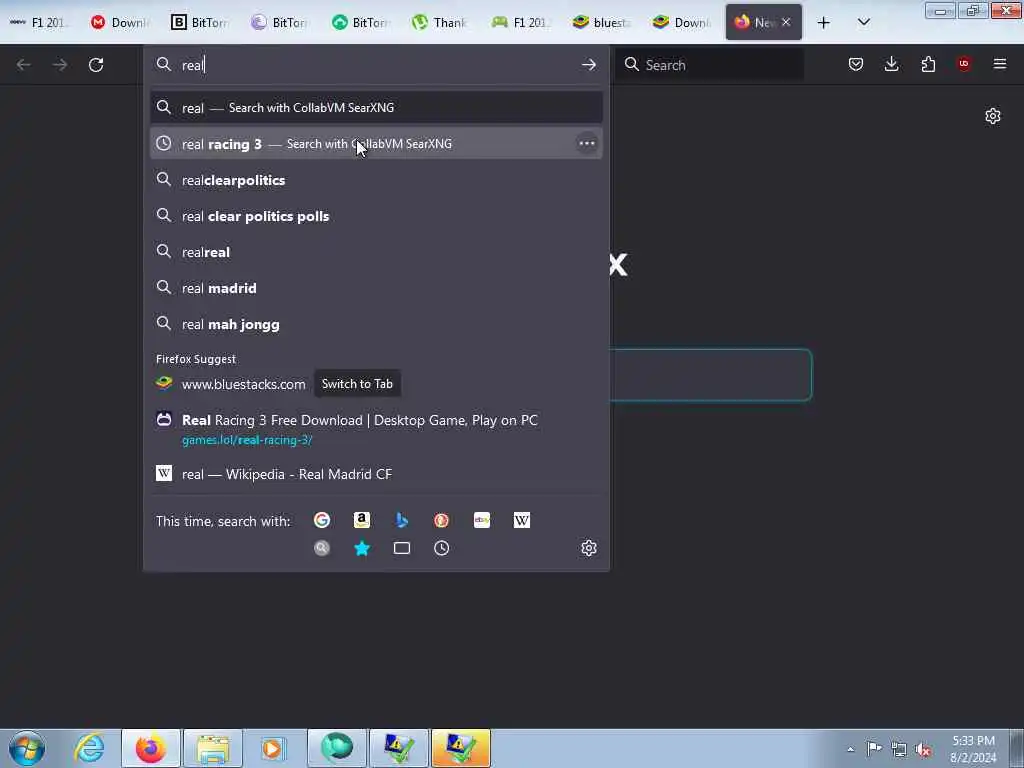Viewport: 1024px width, 768px height.
Task: Search only history with clock icon
Action: click(x=441, y=548)
